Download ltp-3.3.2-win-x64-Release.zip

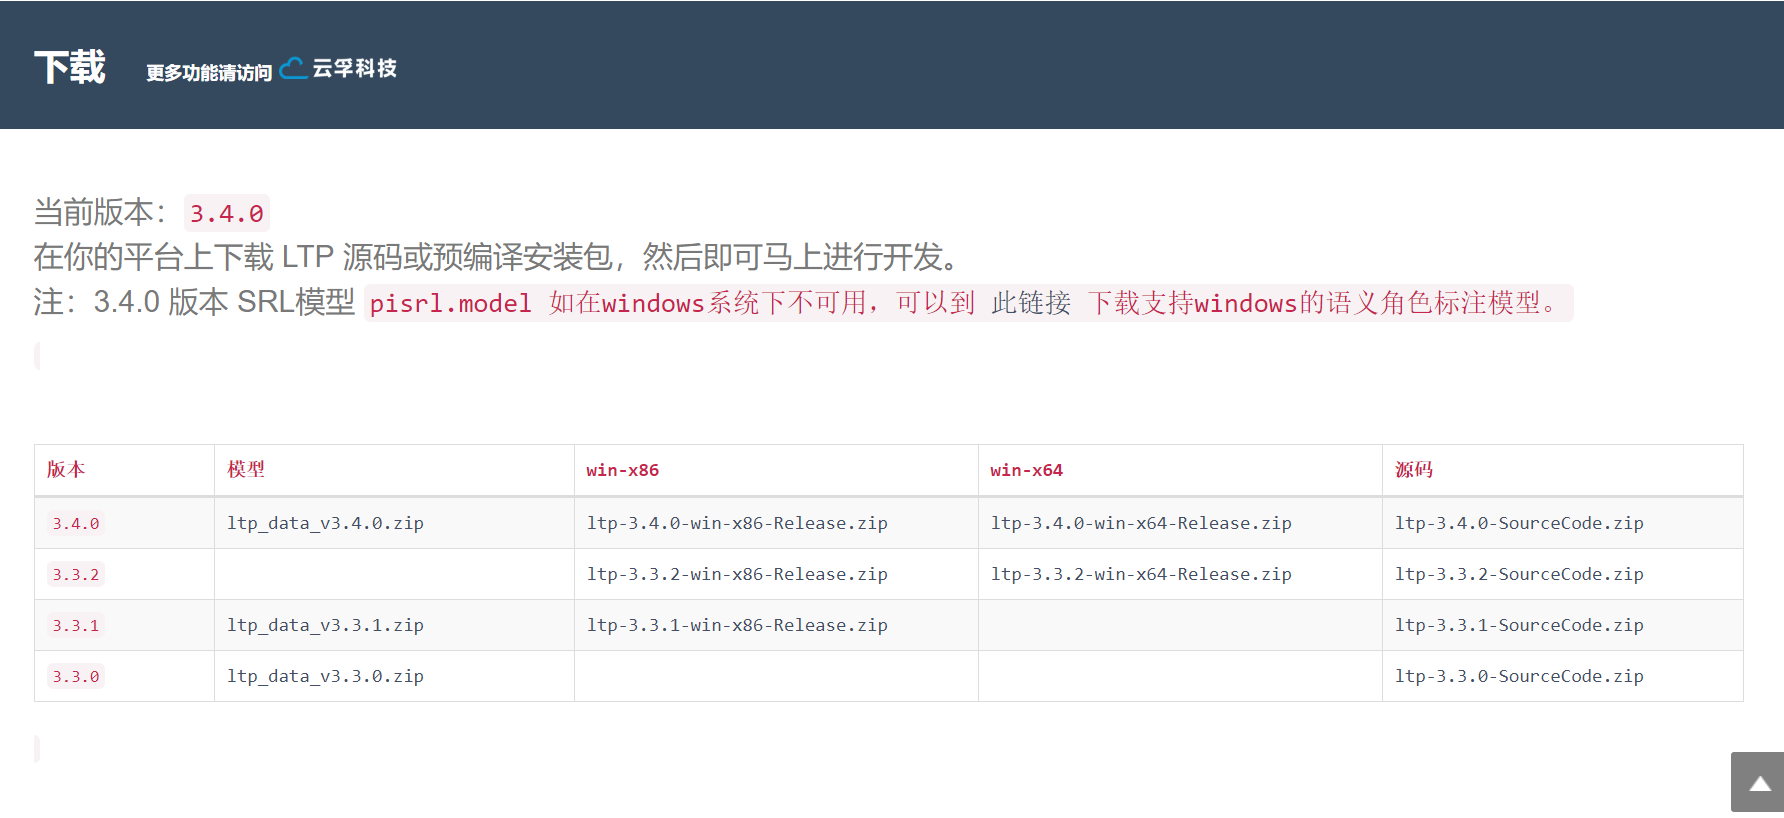pyautogui.click(x=1141, y=574)
